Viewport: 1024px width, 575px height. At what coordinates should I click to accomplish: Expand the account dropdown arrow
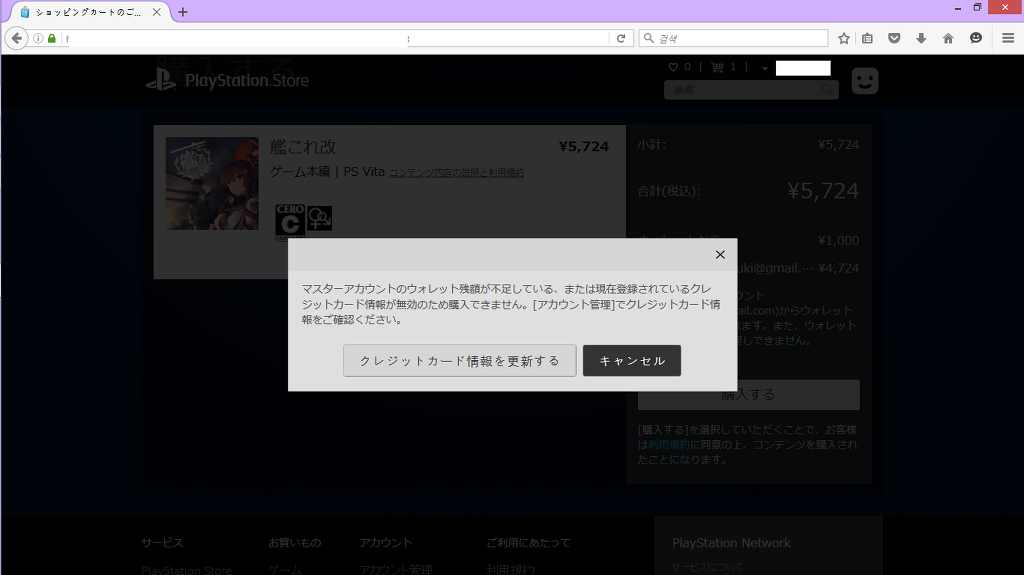764,68
